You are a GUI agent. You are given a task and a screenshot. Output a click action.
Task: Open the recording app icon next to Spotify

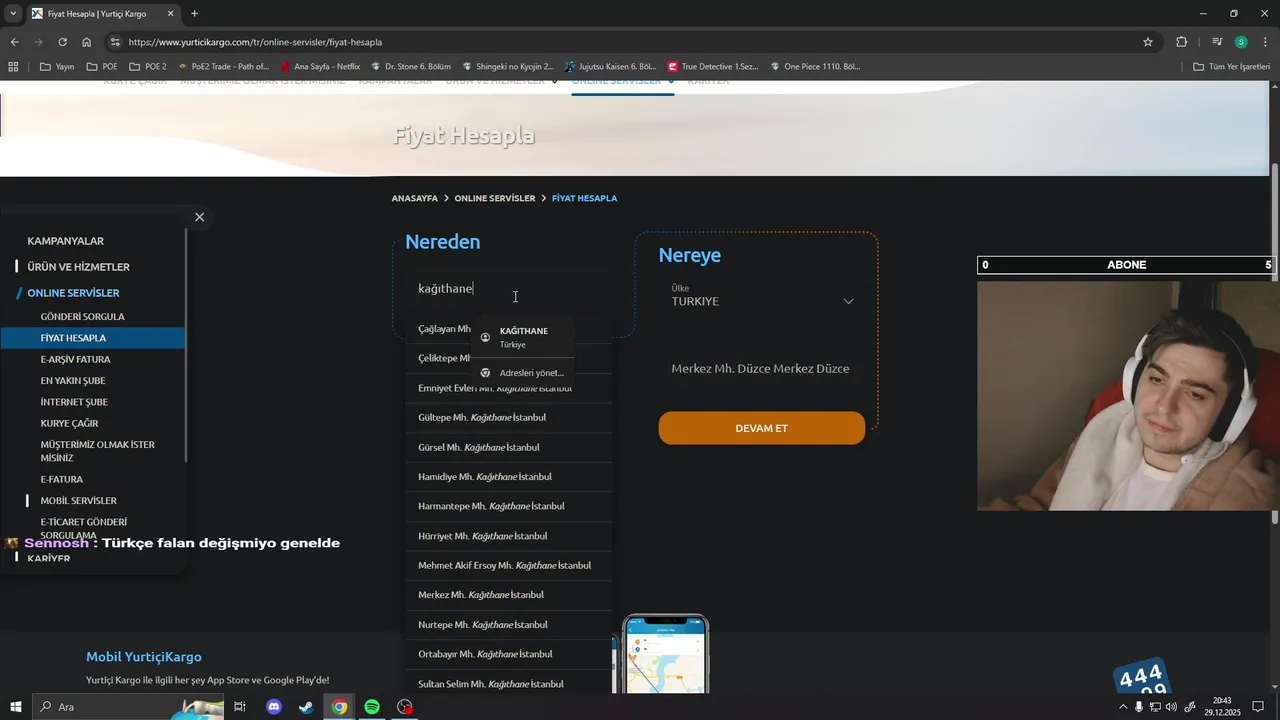pyautogui.click(x=404, y=707)
